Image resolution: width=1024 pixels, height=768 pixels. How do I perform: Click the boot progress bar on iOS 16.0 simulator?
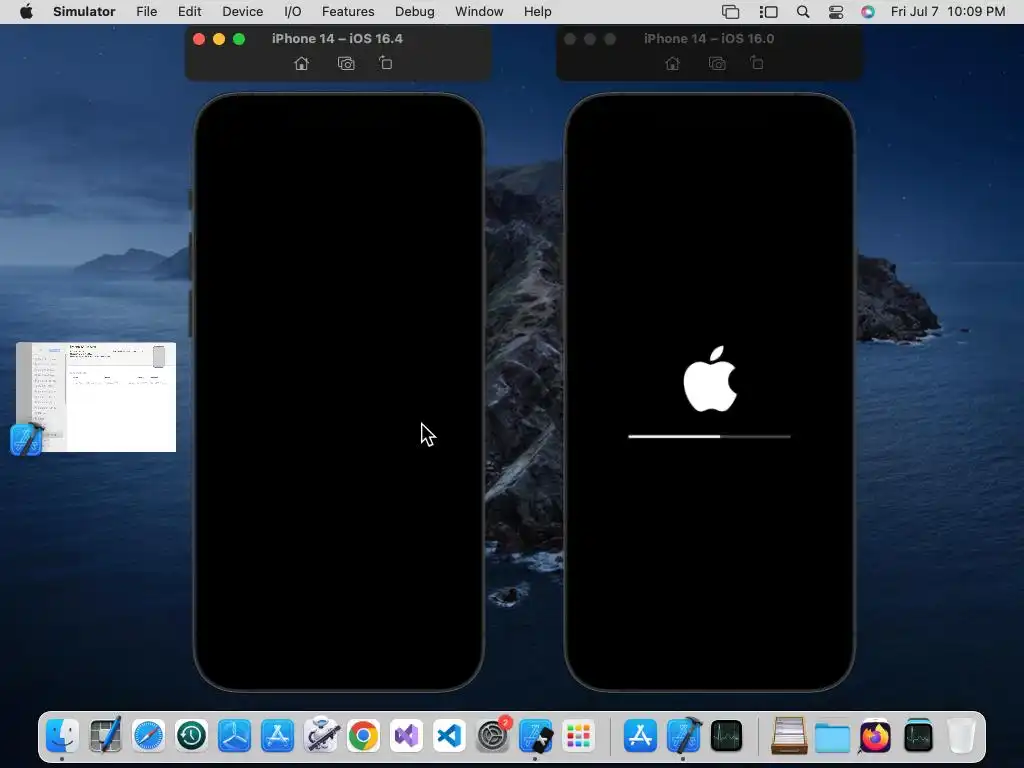coord(709,436)
